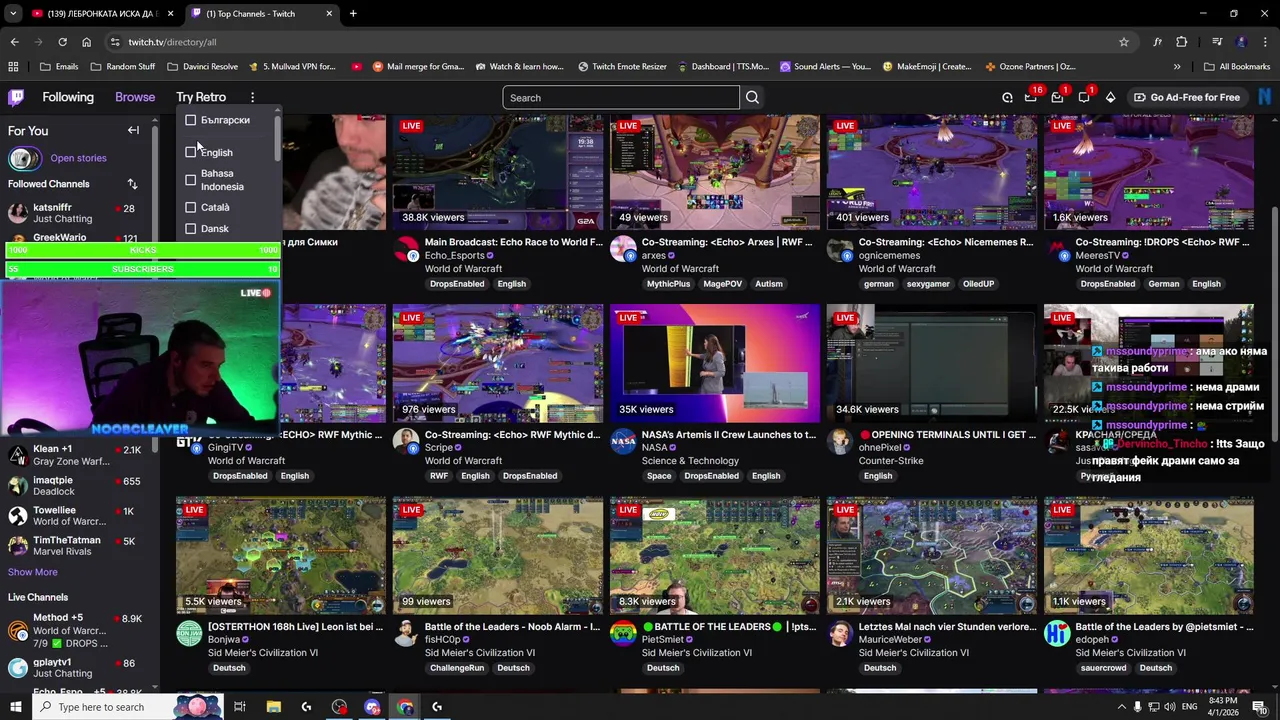The height and width of the screenshot is (720, 1280).
Task: Open Echo_Esports channel link
Action: pyautogui.click(x=454, y=255)
